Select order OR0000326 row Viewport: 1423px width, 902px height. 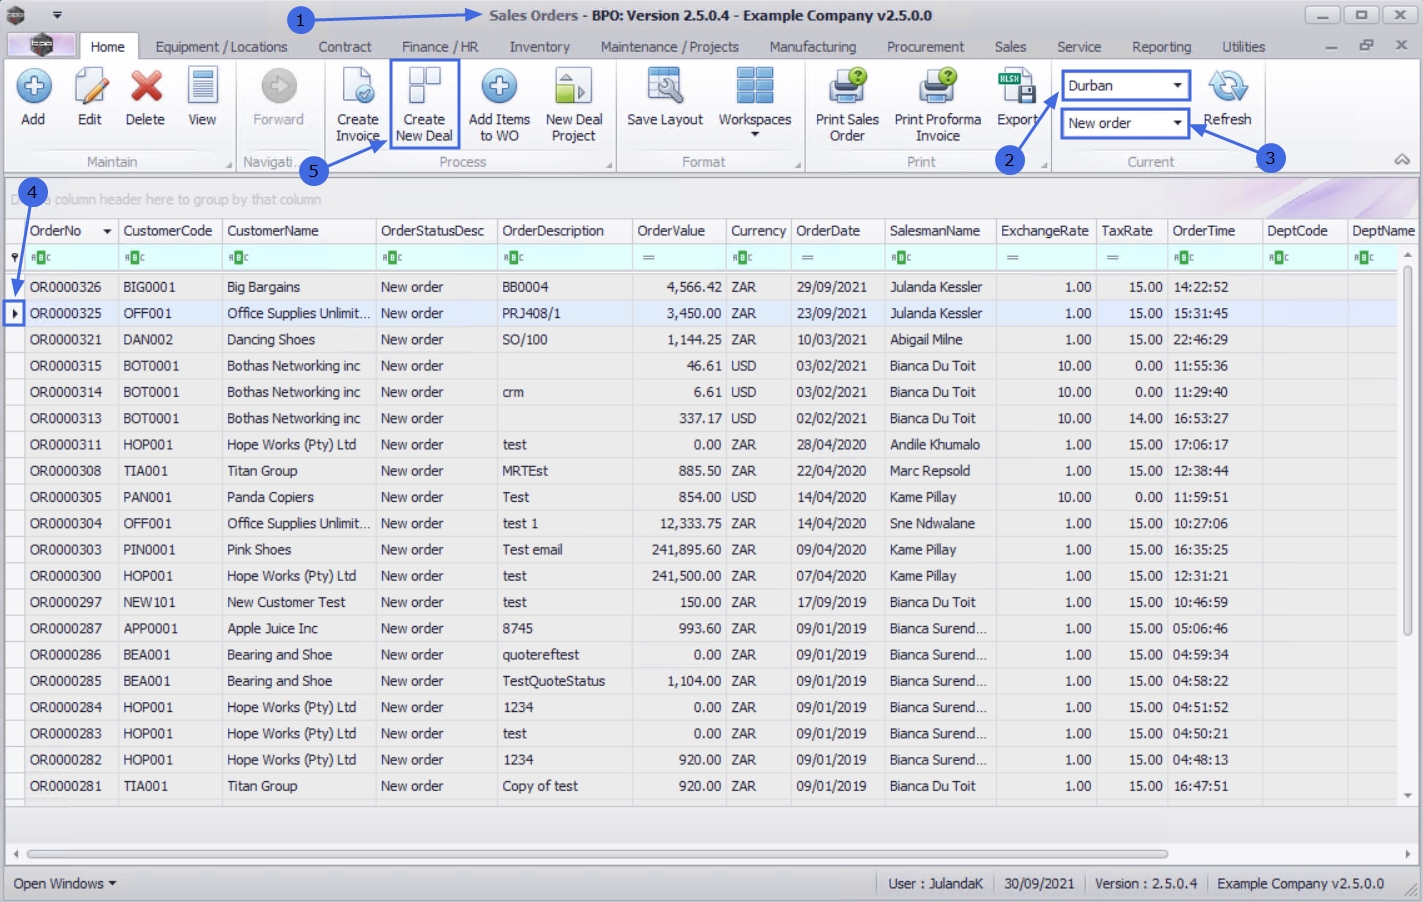click(700, 287)
